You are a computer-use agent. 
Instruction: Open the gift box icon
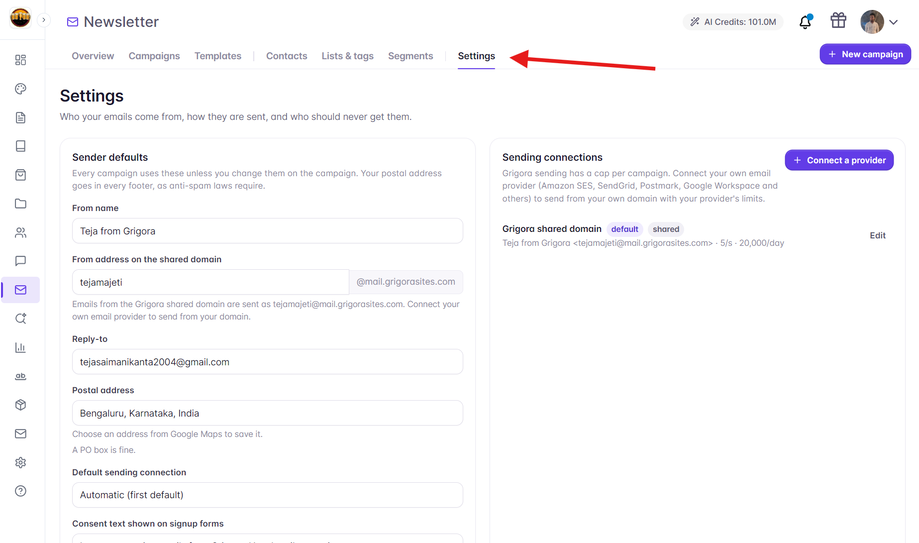pyautogui.click(x=838, y=21)
